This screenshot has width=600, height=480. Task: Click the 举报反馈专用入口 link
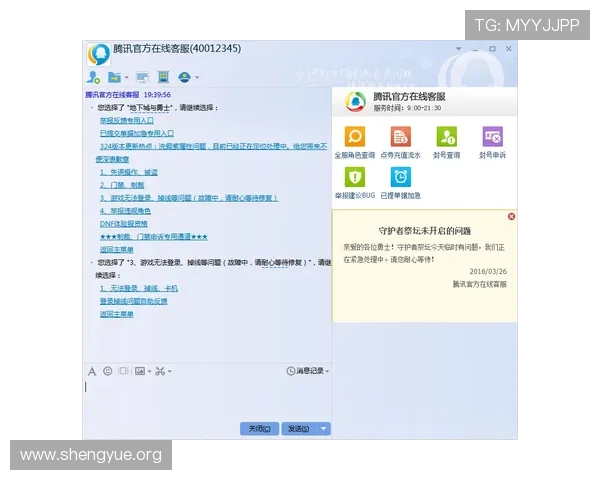click(x=127, y=121)
